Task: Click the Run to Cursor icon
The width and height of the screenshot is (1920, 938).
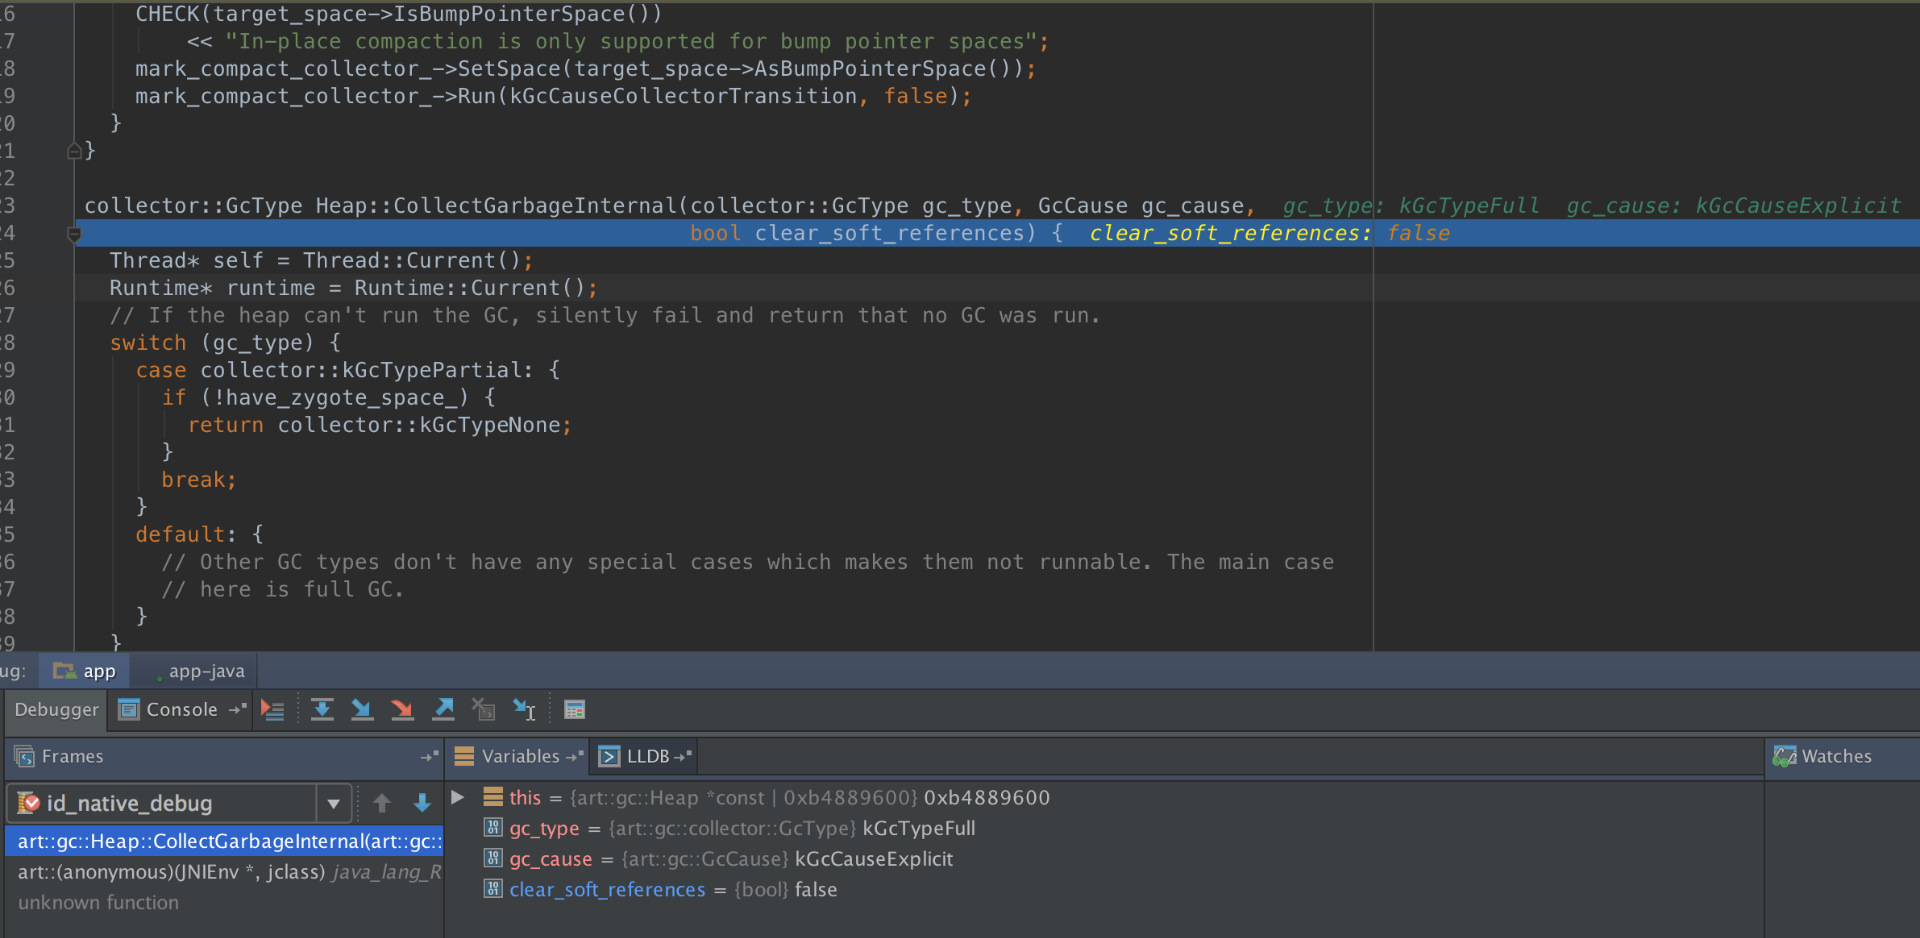Action: (x=524, y=709)
